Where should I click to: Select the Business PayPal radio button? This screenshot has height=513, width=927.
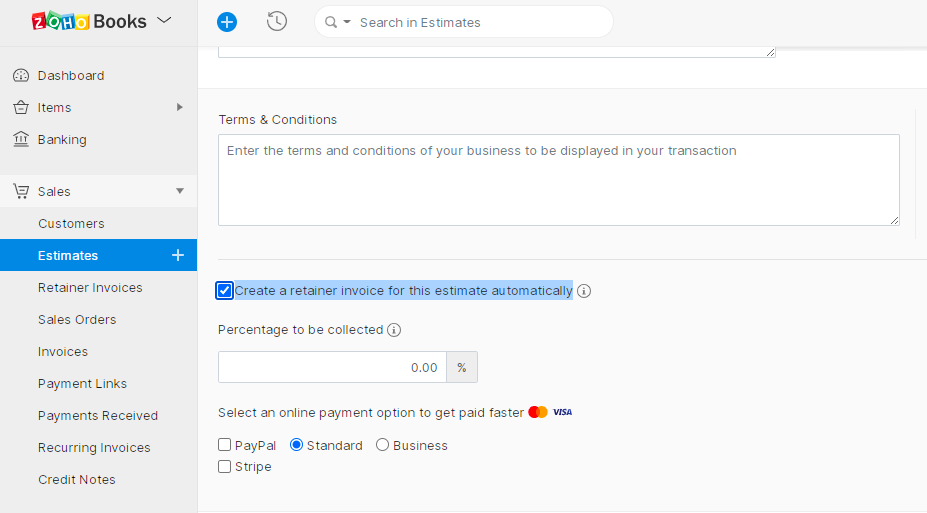pyautogui.click(x=382, y=445)
